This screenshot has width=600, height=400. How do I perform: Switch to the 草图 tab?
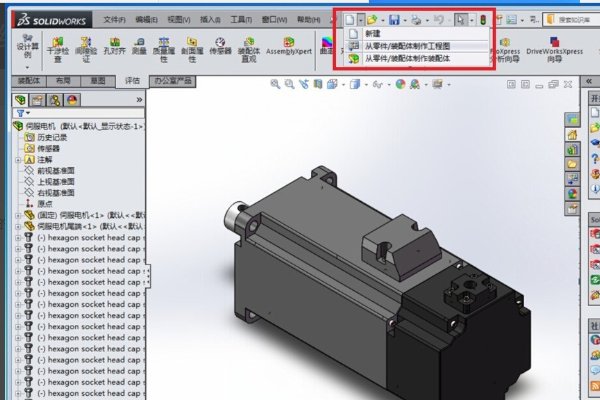(98, 81)
